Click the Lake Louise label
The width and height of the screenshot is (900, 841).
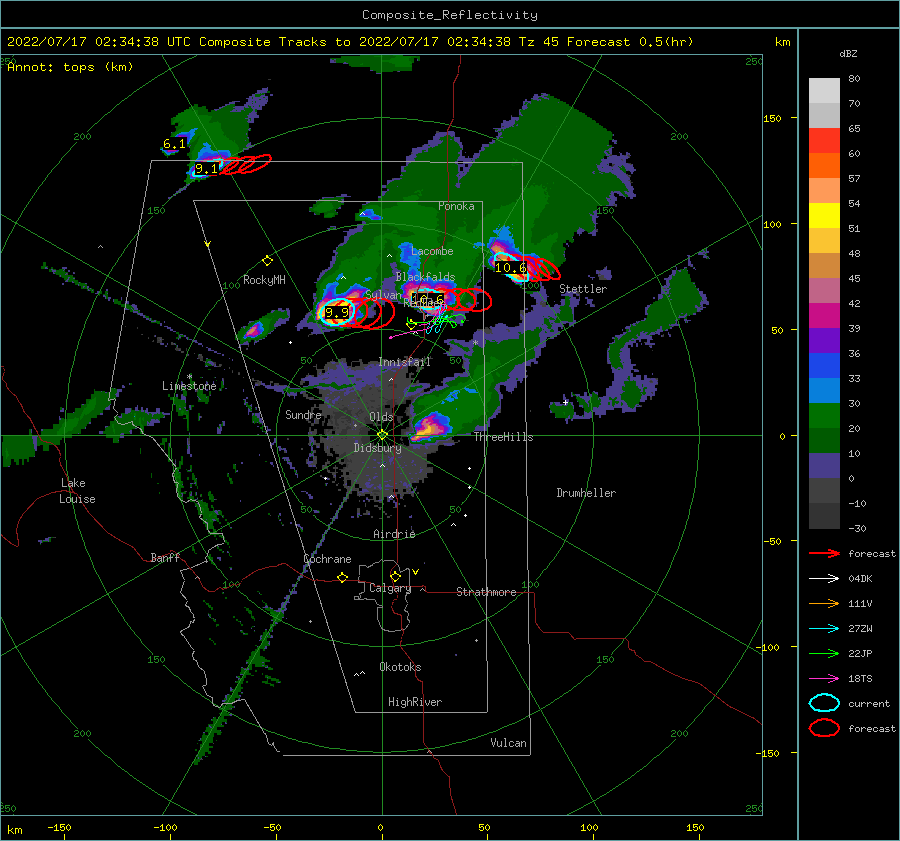(x=77, y=491)
